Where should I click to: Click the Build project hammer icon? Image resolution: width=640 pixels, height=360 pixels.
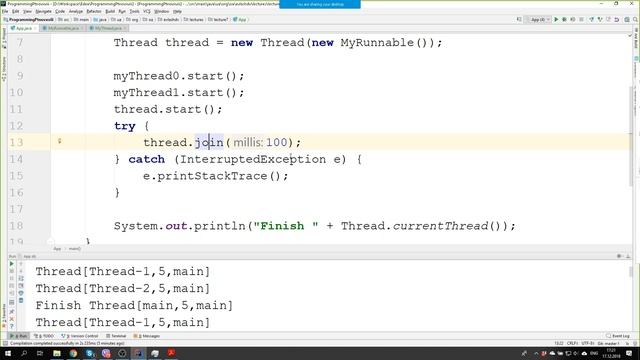(x=519, y=20)
